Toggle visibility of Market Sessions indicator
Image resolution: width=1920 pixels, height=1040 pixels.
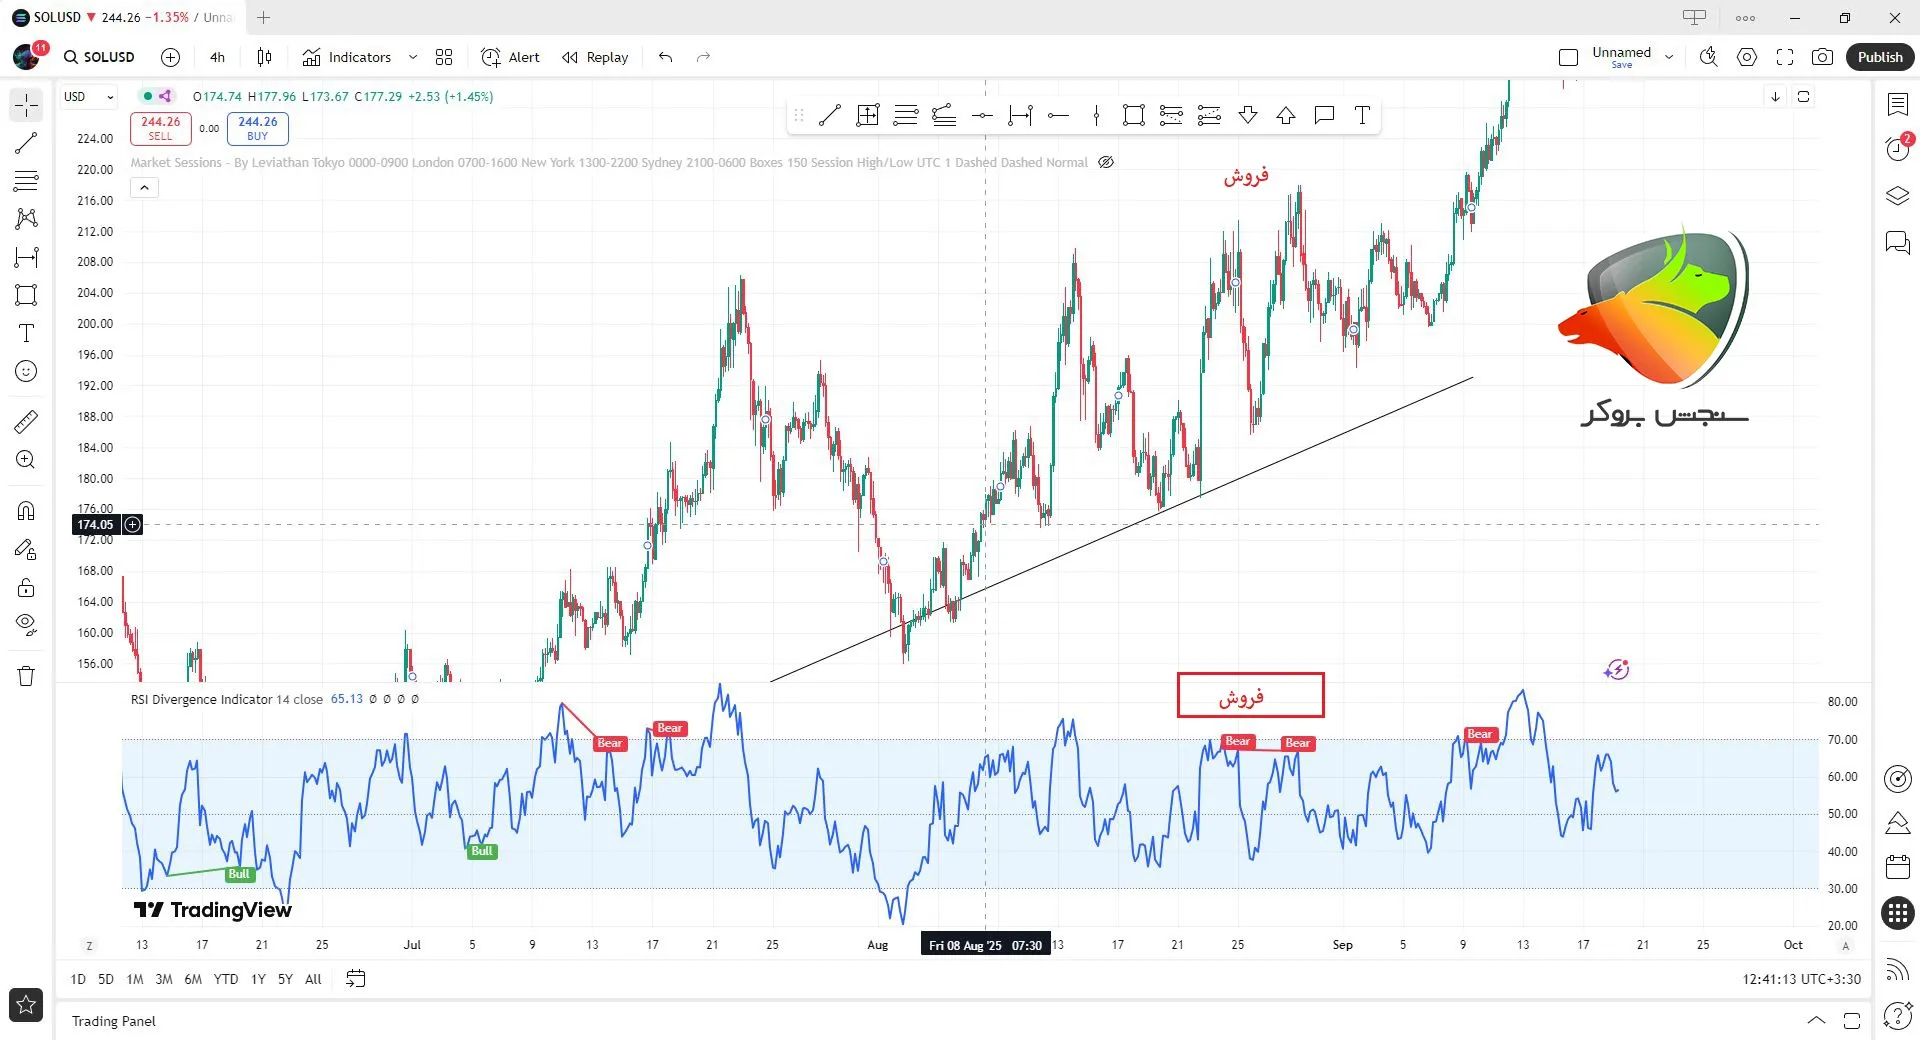(x=1106, y=162)
